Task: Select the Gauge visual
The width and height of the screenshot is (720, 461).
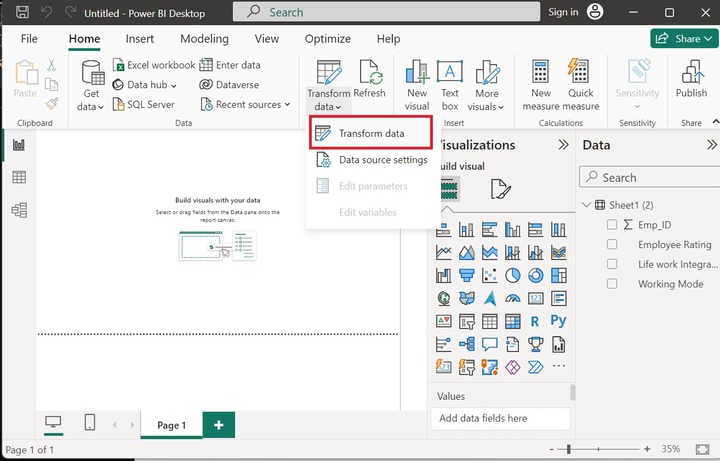Action: point(512,298)
